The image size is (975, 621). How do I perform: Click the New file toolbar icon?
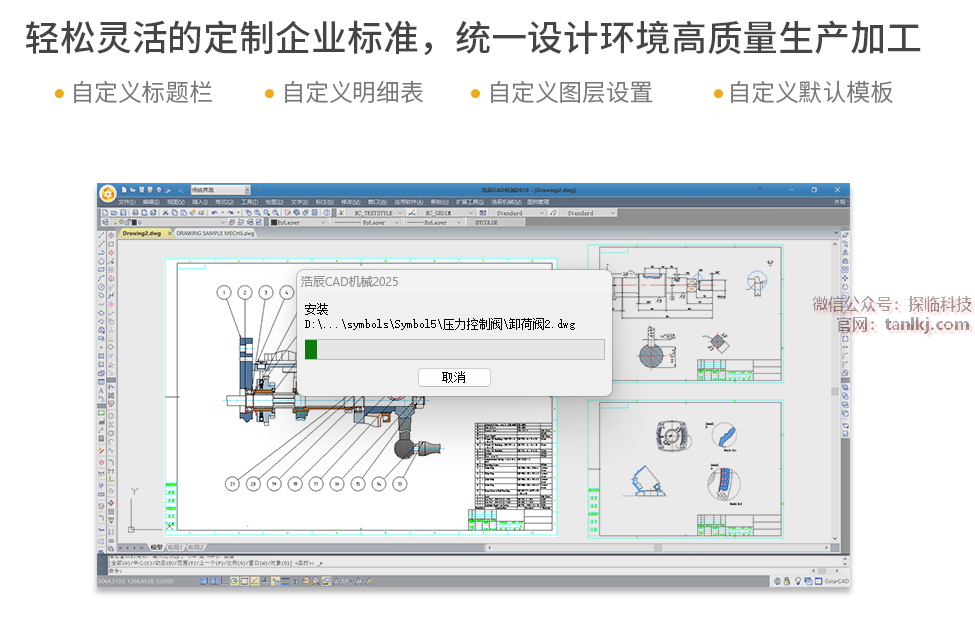(105, 213)
